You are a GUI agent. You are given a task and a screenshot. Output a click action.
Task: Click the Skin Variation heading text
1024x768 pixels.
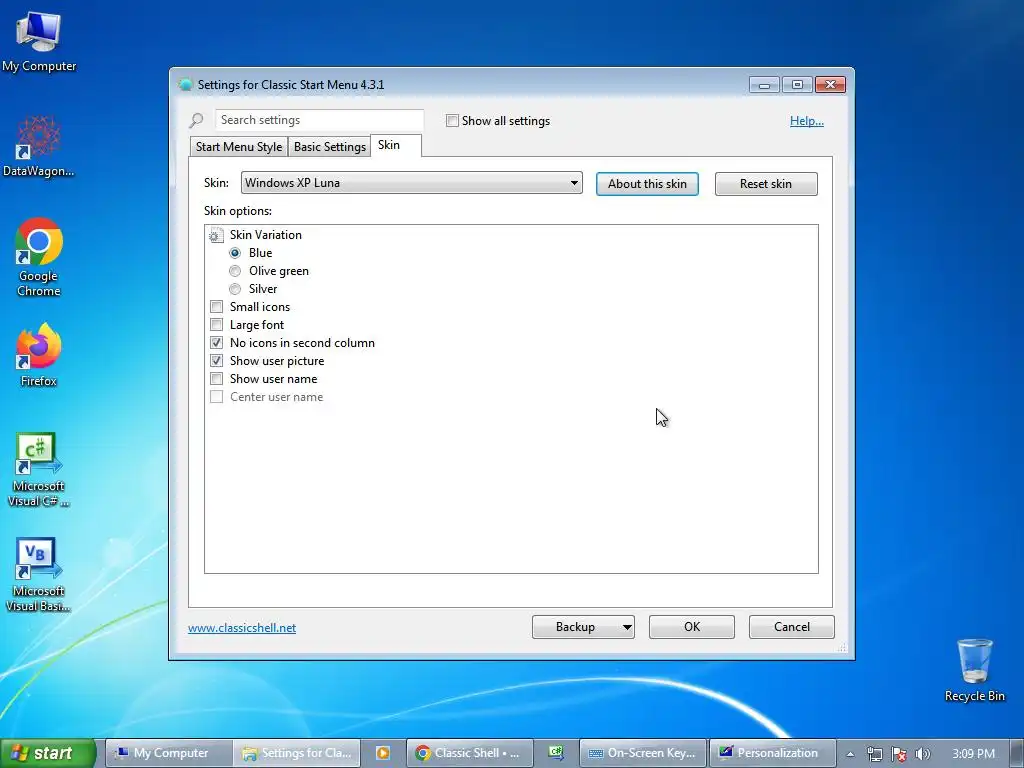pyautogui.click(x=266, y=235)
